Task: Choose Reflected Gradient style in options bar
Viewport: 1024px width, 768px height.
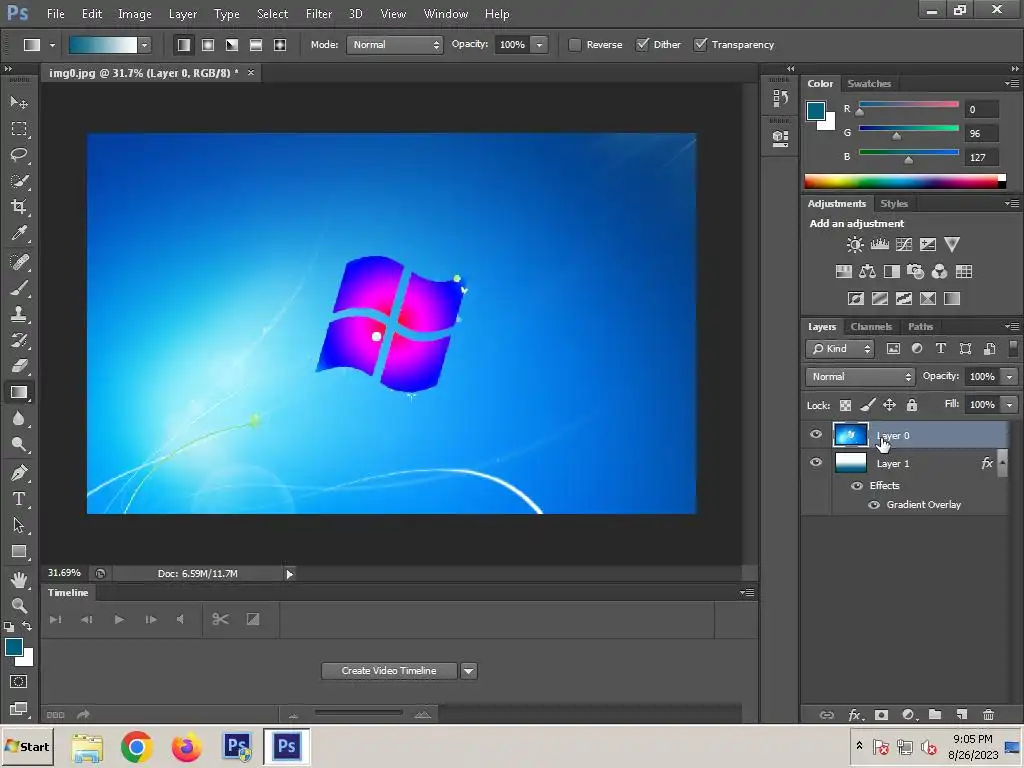Action: 256,45
